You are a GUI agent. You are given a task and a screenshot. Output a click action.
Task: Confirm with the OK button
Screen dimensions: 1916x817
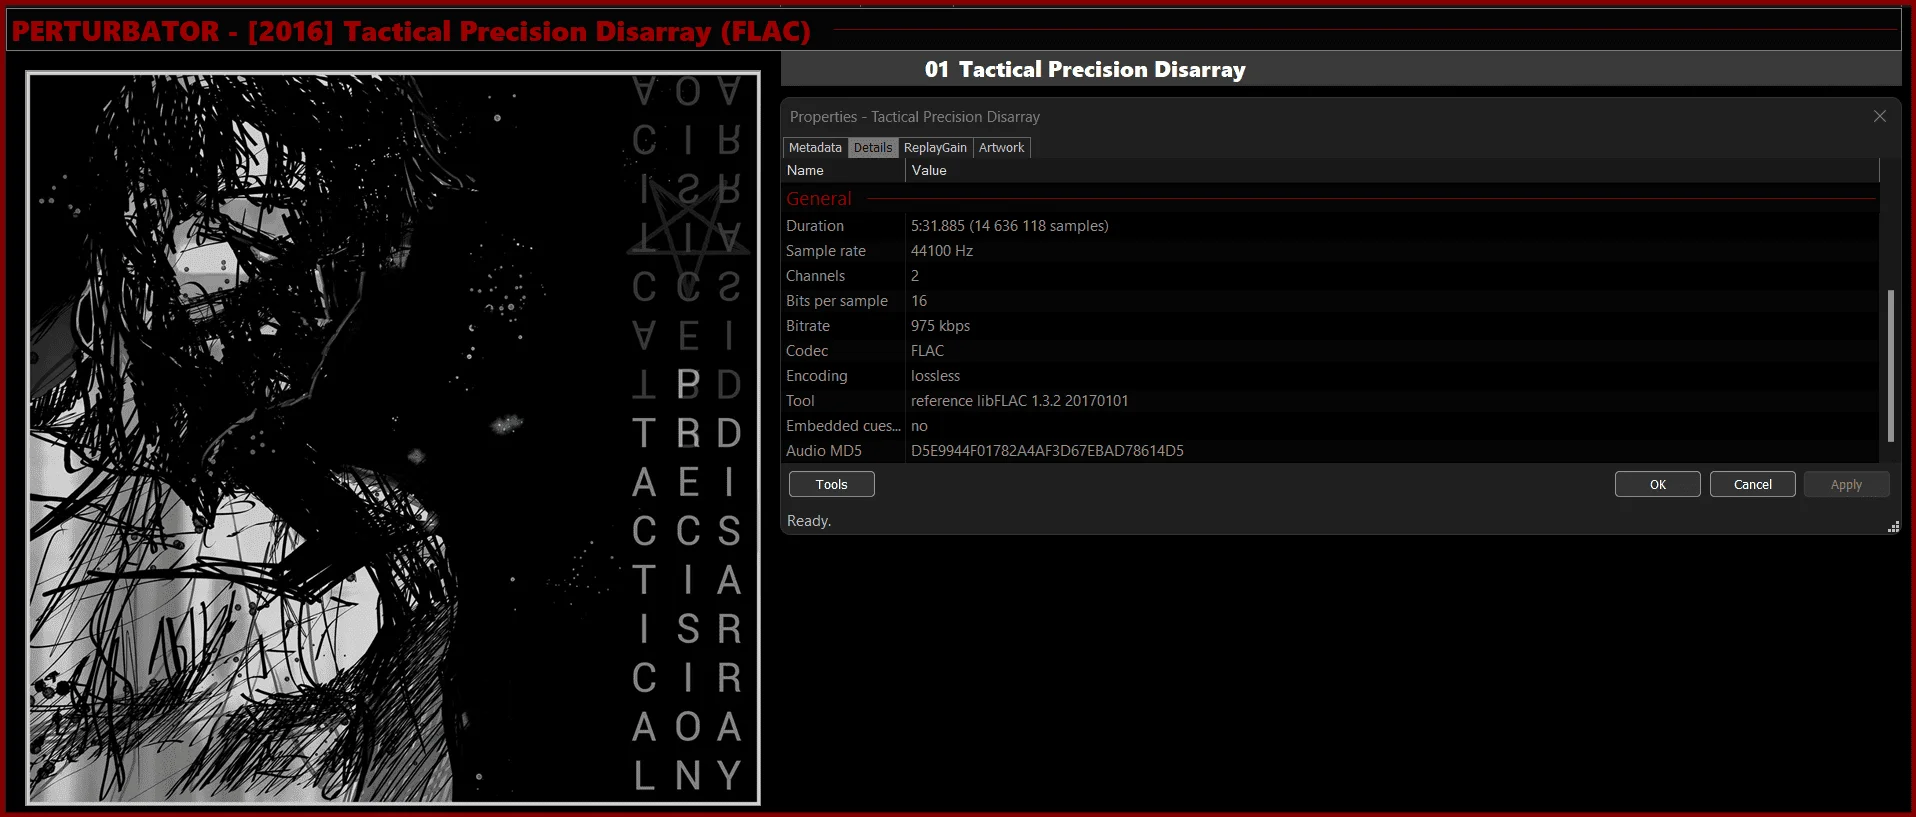[x=1657, y=484]
